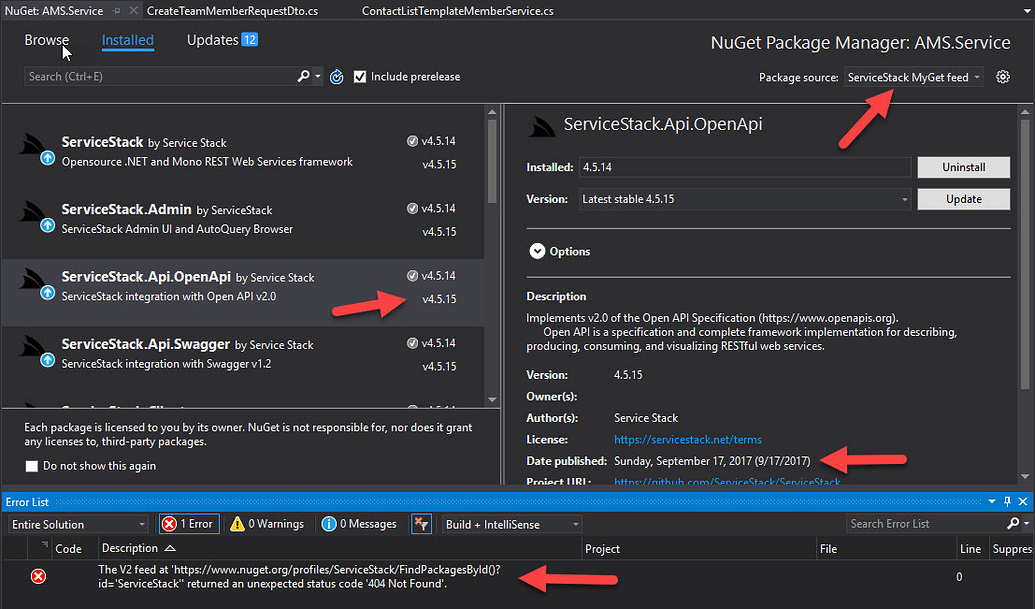Open the Package source dropdown
This screenshot has width=1035, height=609.
click(914, 77)
